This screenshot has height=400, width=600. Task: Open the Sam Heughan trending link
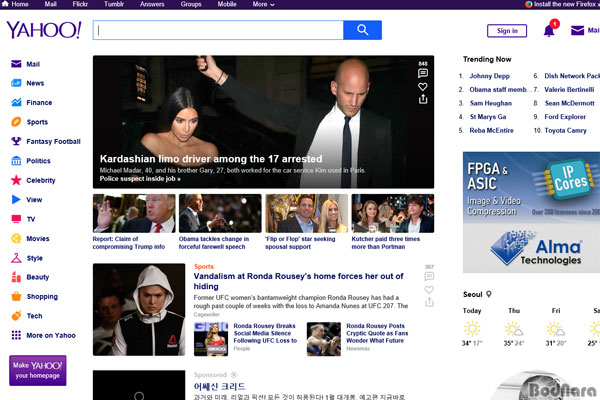[x=491, y=103]
